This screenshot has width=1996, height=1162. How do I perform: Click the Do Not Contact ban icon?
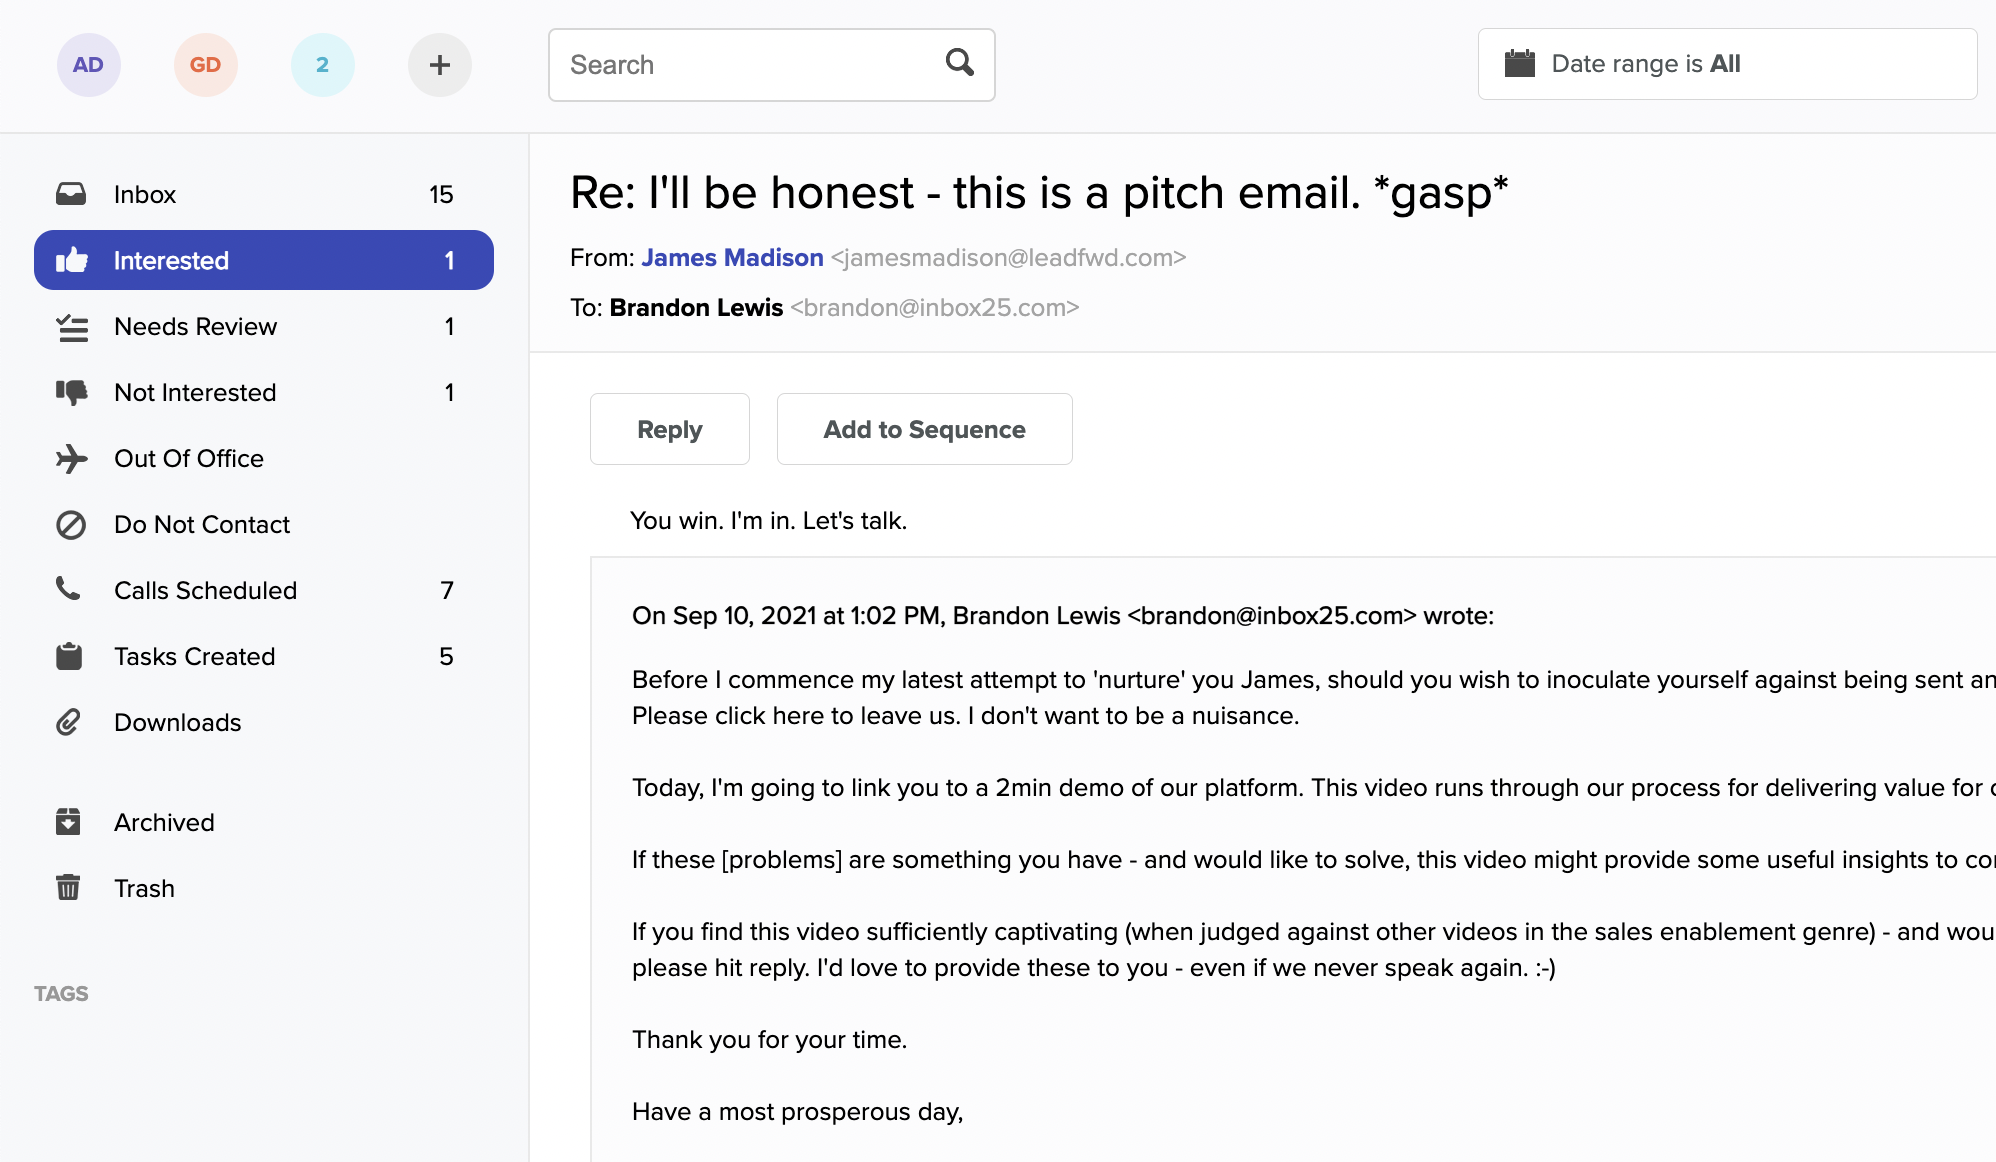71,525
